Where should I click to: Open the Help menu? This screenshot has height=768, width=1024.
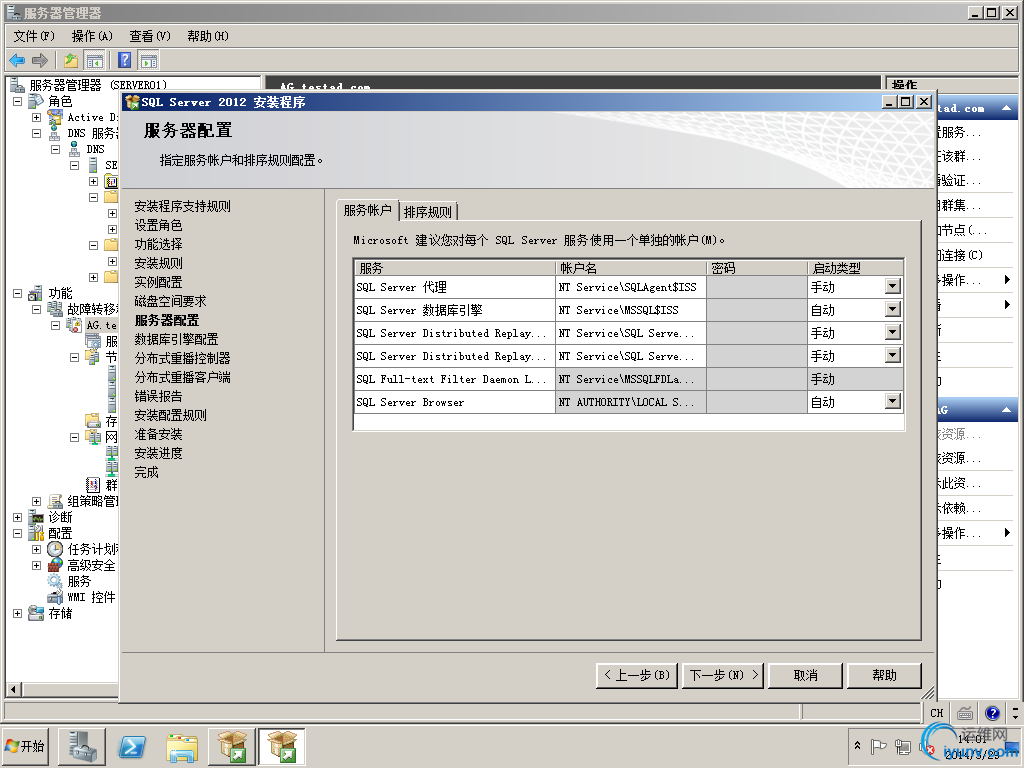click(208, 36)
